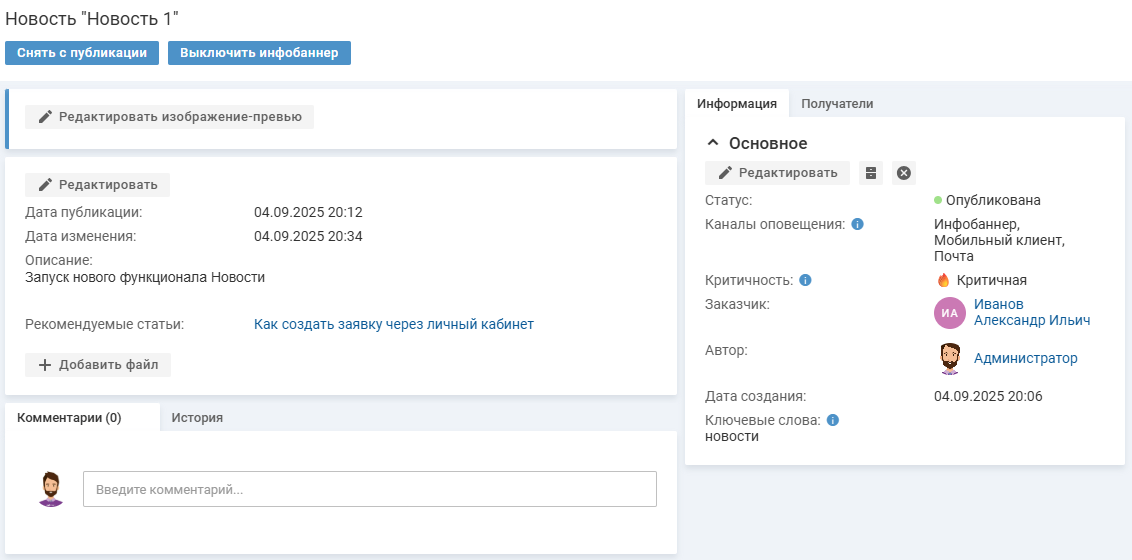This screenshot has height=560, width=1132.
Task: Click Редактировать изображение-превью button
Action: coord(169,117)
